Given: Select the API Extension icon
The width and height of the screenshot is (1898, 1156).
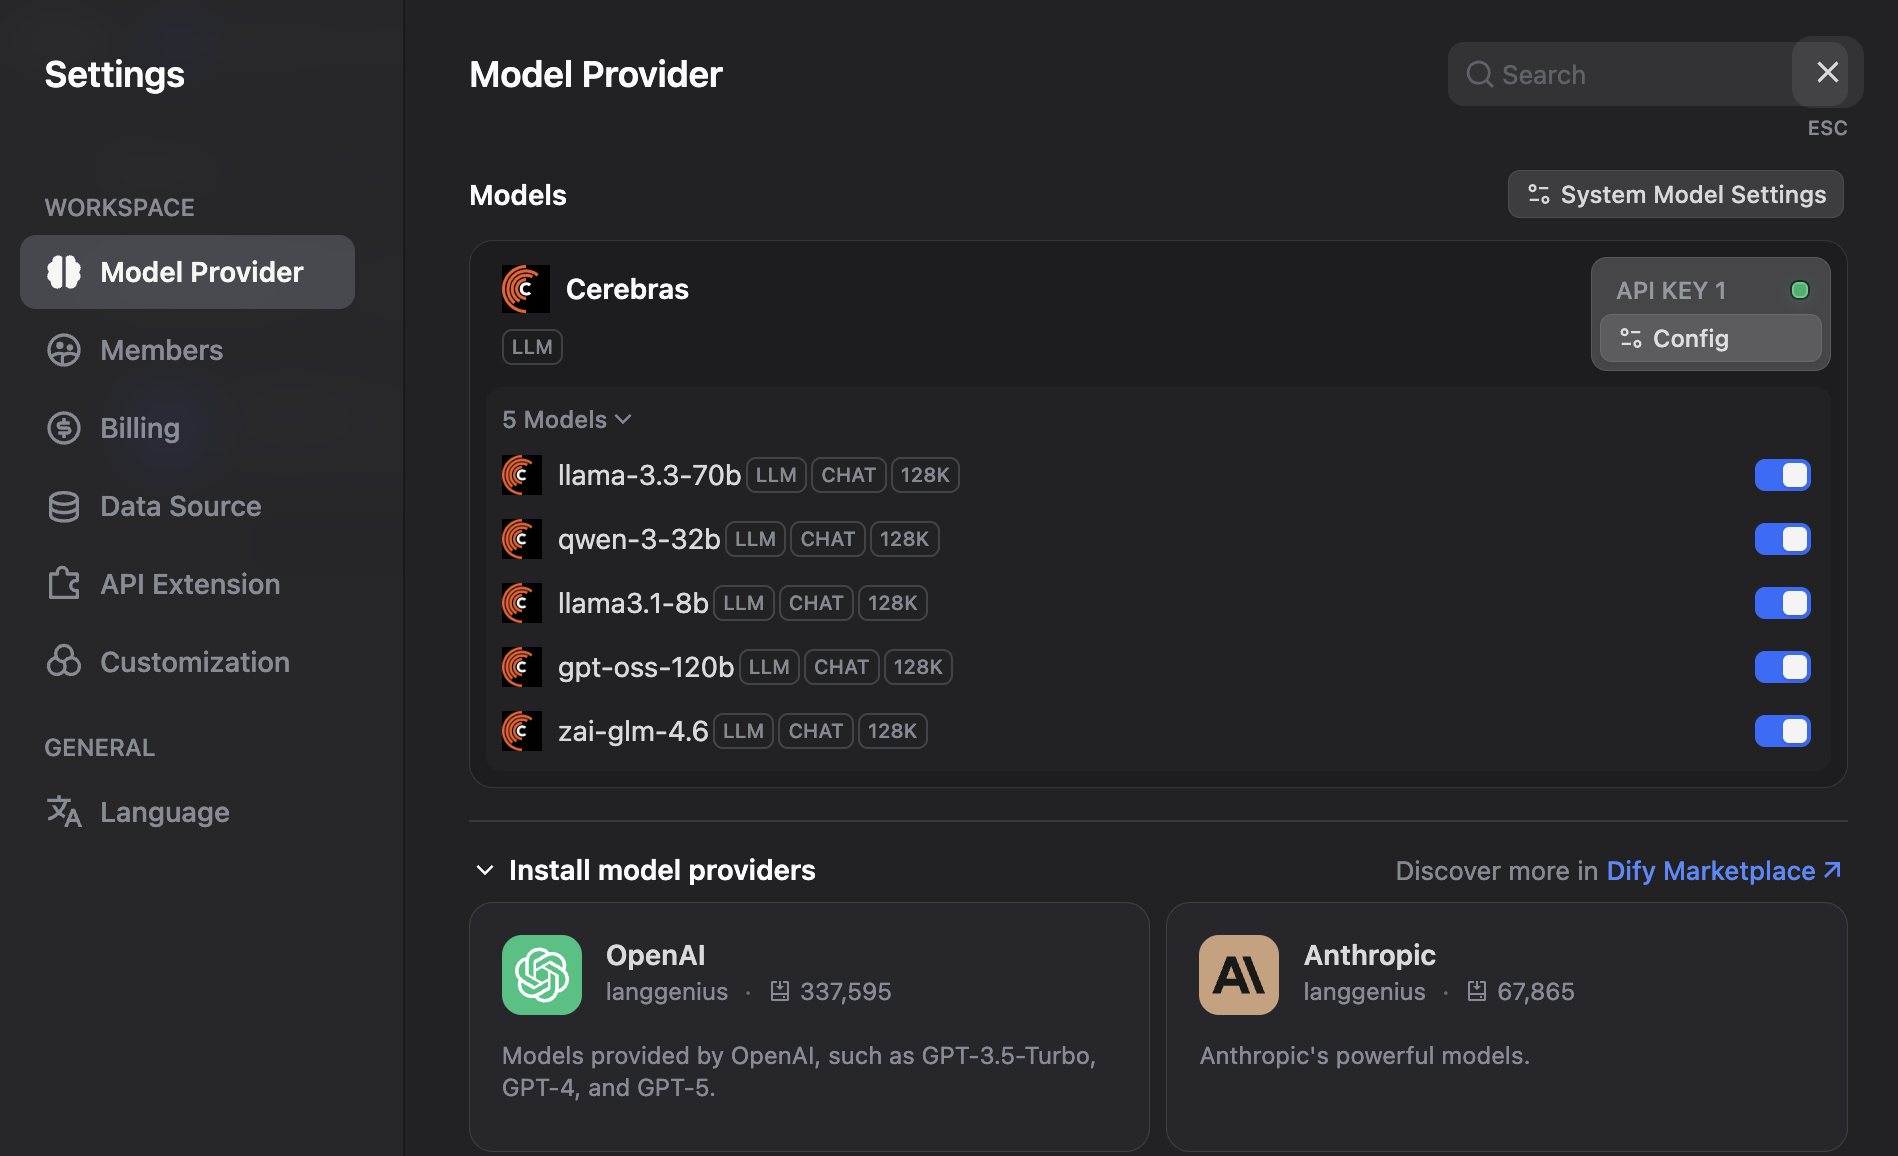Looking at the screenshot, I should pyautogui.click(x=63, y=583).
